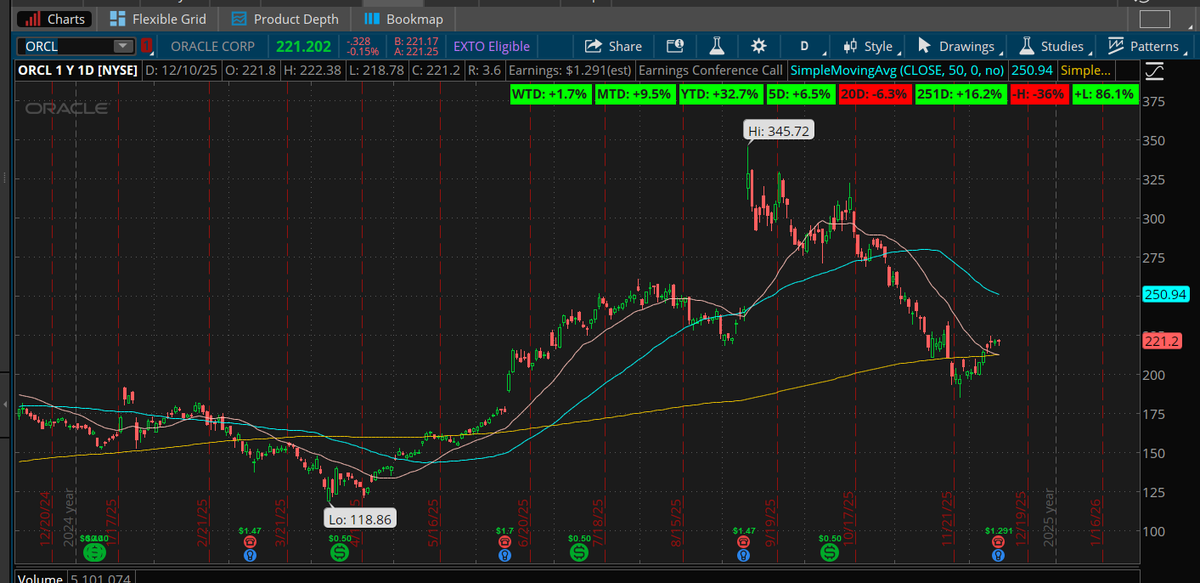
Task: Click the blue lightbulb icon under $1.291
Action: (x=998, y=554)
